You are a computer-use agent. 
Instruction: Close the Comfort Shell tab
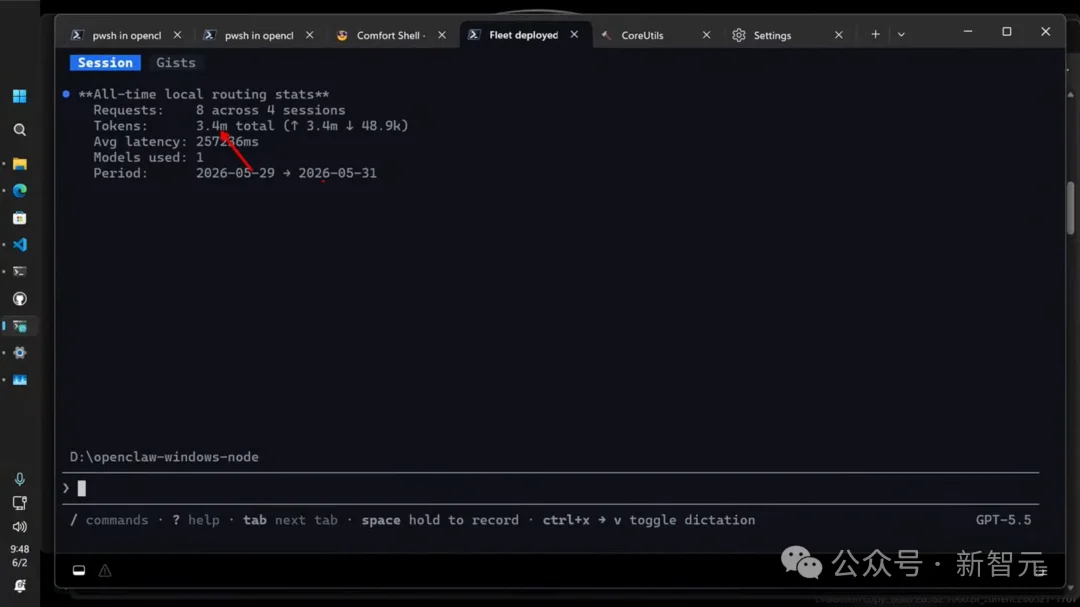click(x=442, y=34)
